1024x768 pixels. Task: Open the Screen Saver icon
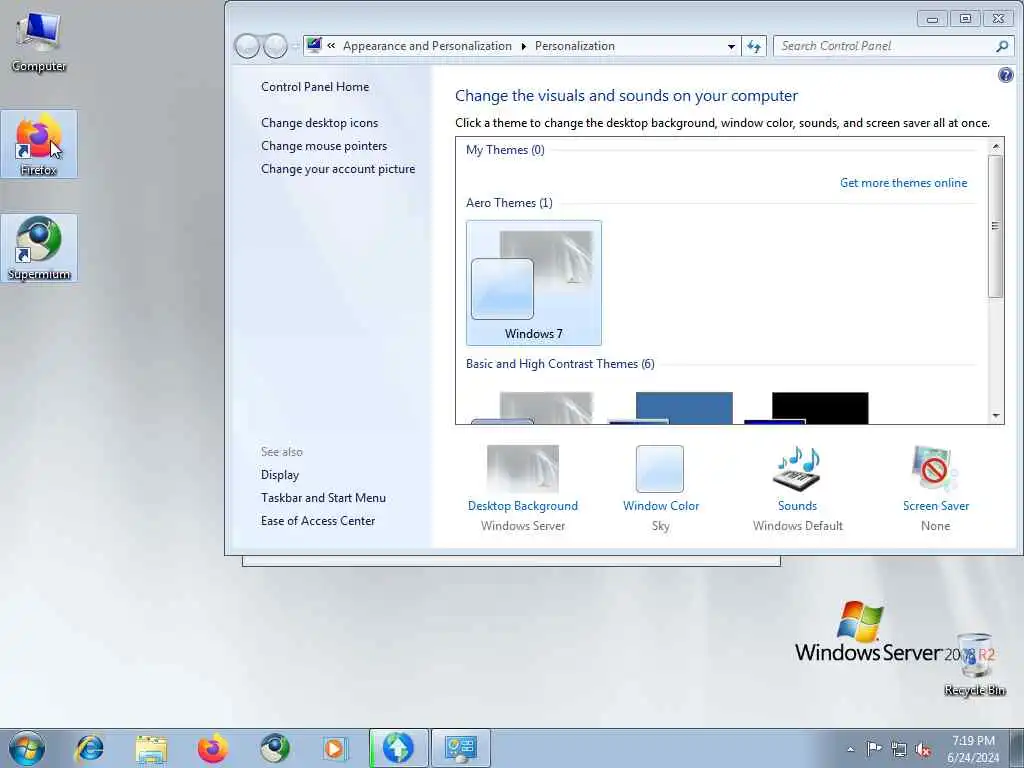coord(935,468)
